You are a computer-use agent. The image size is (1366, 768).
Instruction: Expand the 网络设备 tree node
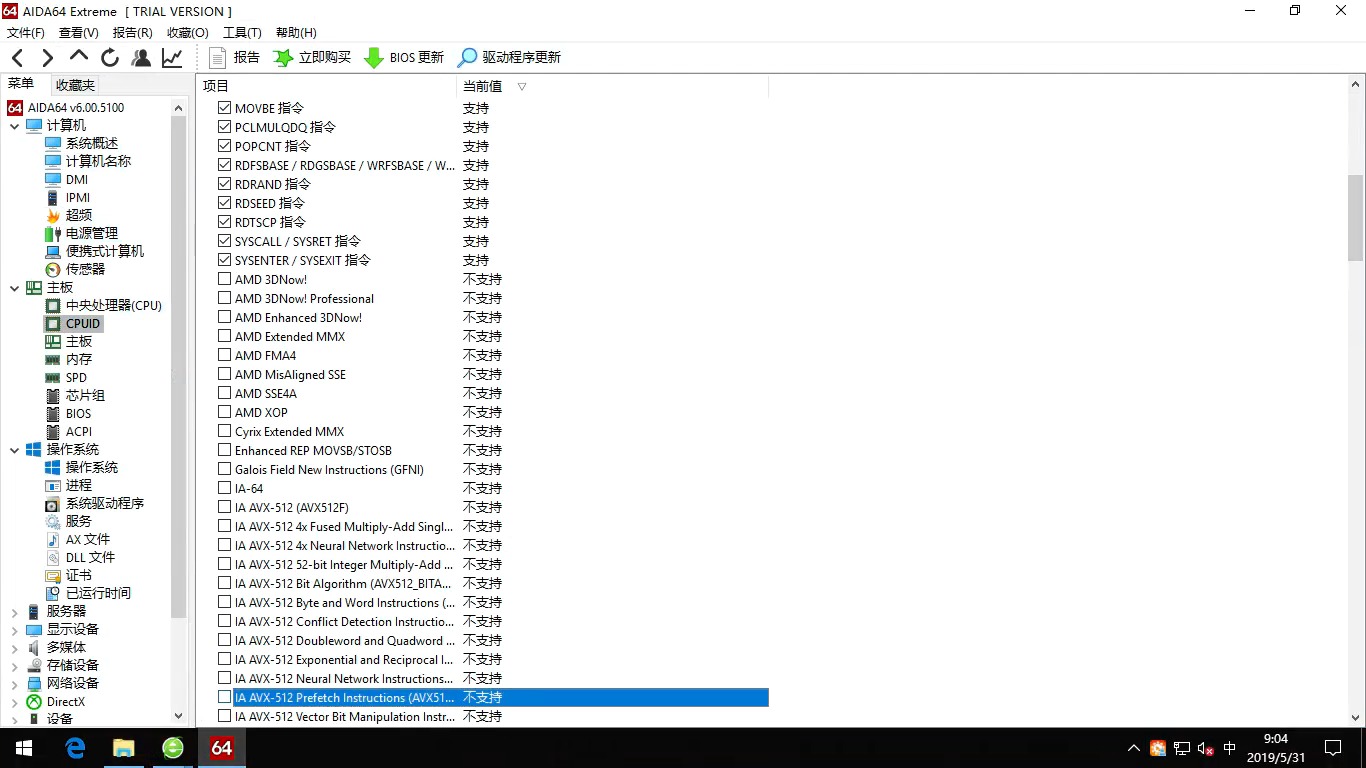14,684
